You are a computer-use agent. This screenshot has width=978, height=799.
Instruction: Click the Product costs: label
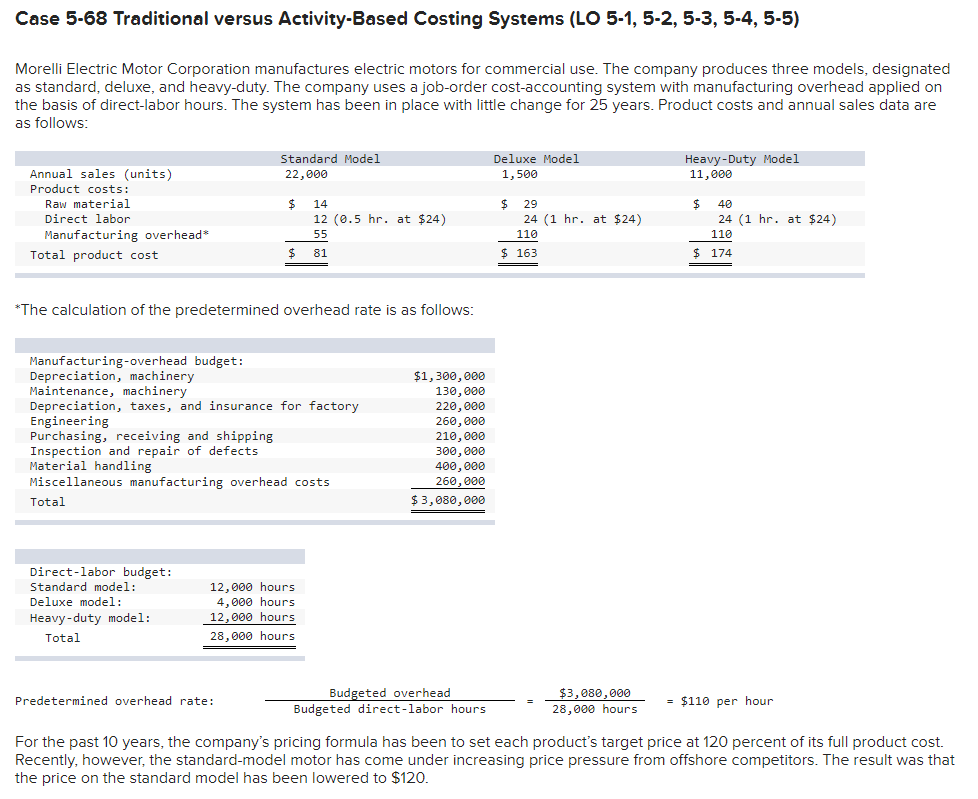[79, 189]
